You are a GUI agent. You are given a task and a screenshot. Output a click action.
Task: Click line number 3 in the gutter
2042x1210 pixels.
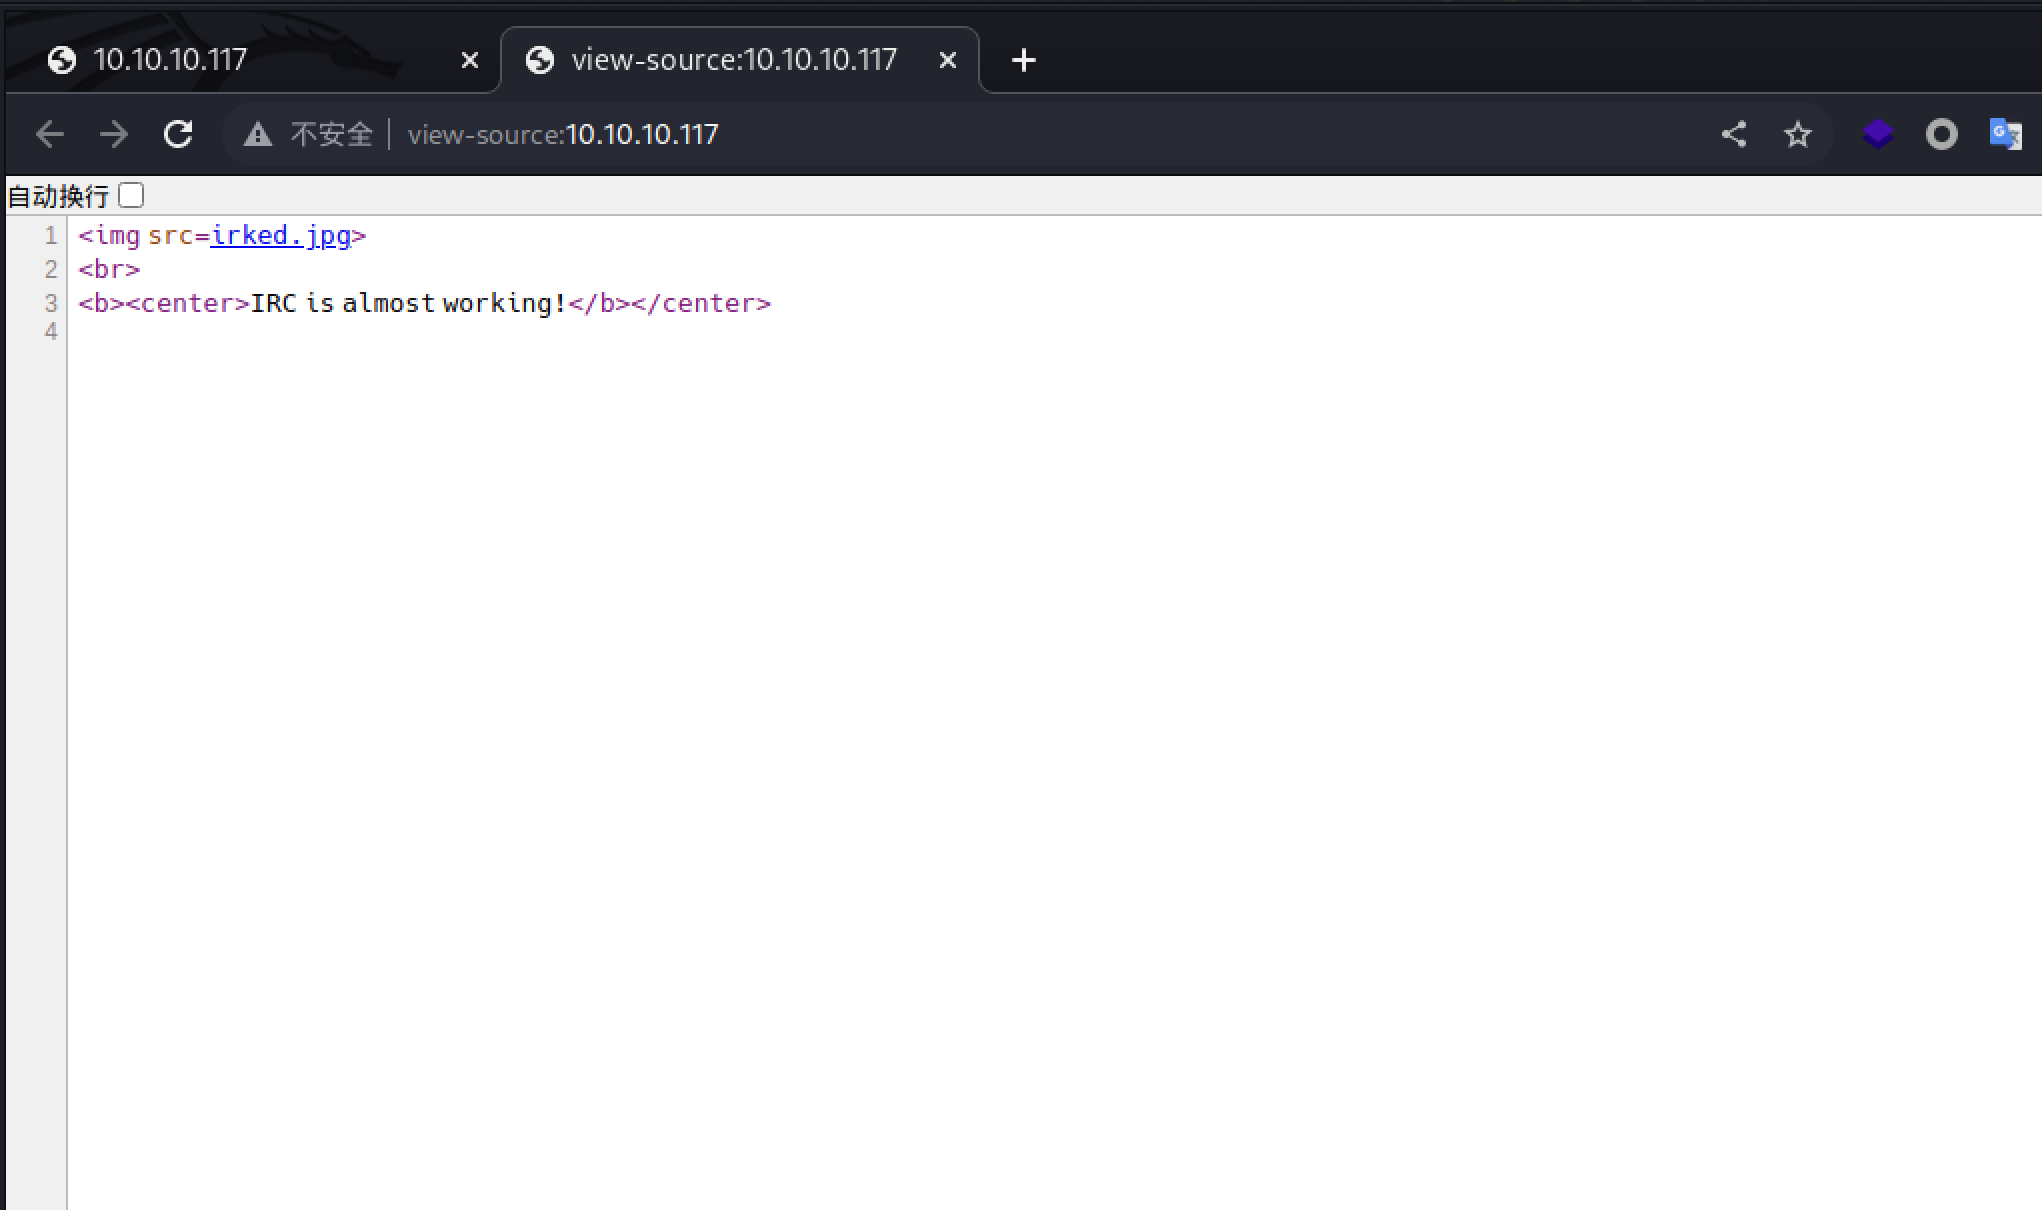[x=51, y=303]
